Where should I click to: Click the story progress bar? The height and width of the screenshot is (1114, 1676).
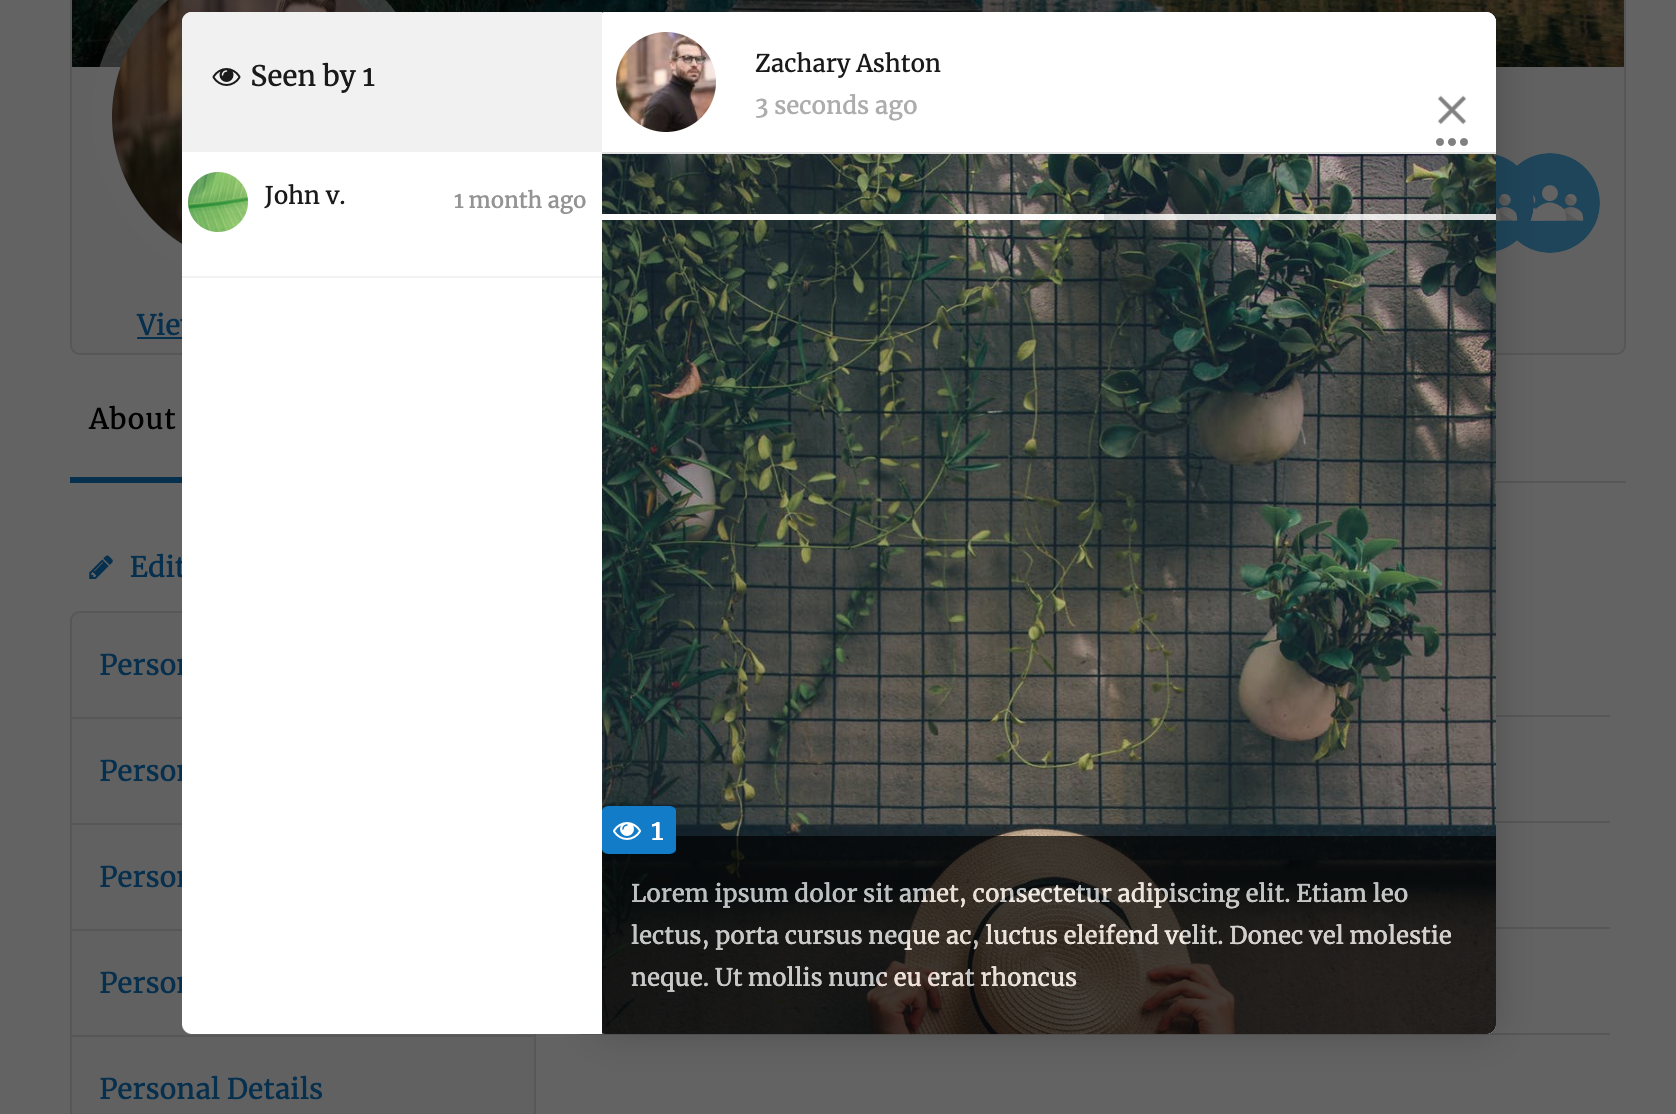click(x=1048, y=216)
